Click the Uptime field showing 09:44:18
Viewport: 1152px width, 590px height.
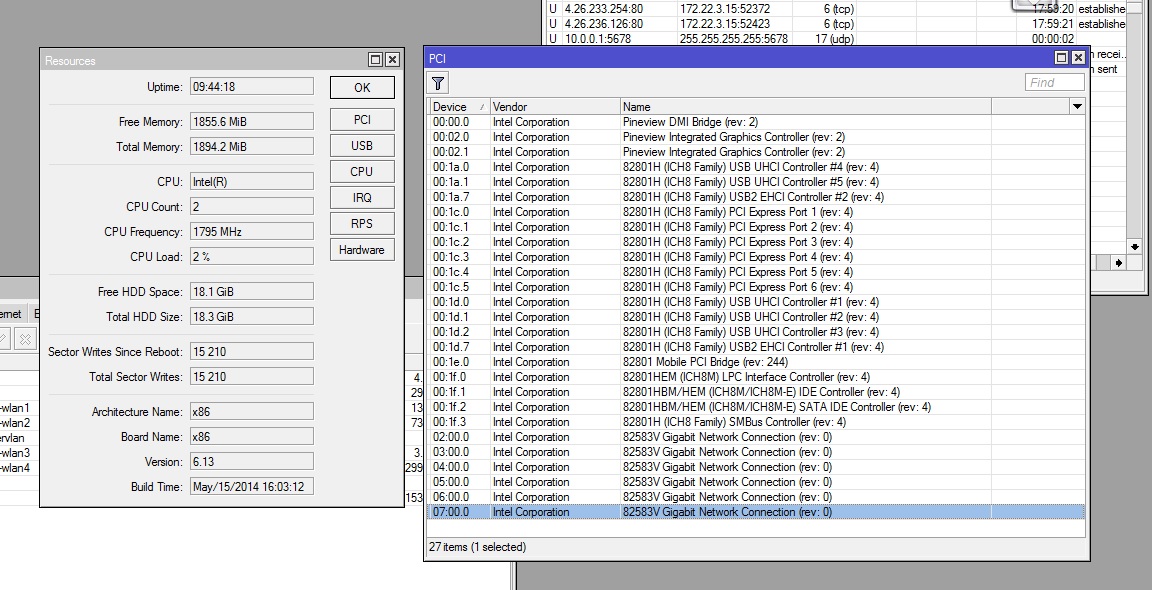click(252, 87)
